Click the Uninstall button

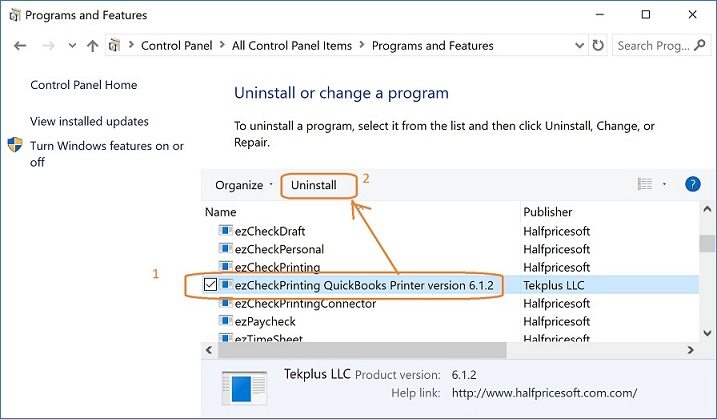coord(321,185)
